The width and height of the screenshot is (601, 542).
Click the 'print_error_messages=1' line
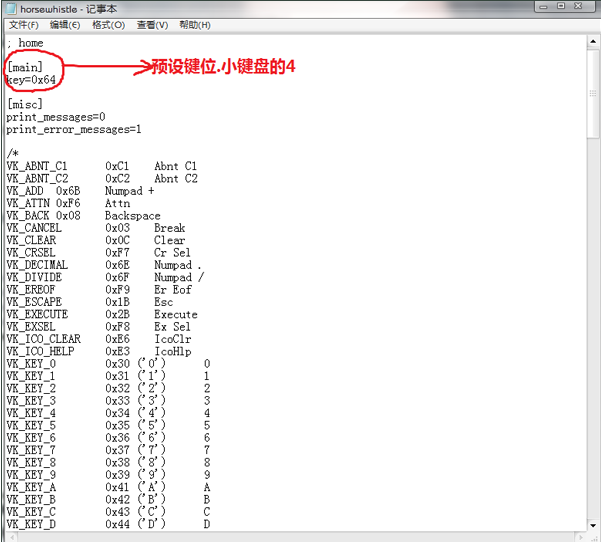(74, 130)
